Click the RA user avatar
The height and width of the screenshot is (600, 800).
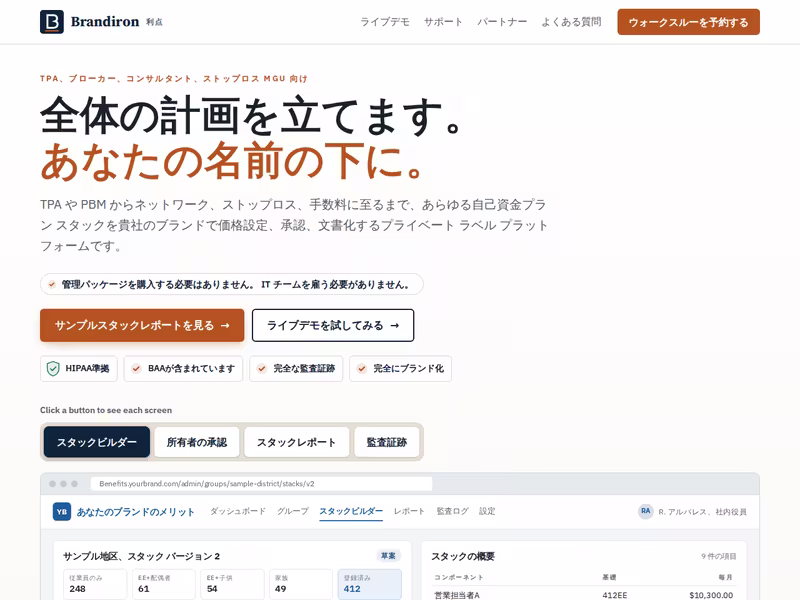click(645, 511)
